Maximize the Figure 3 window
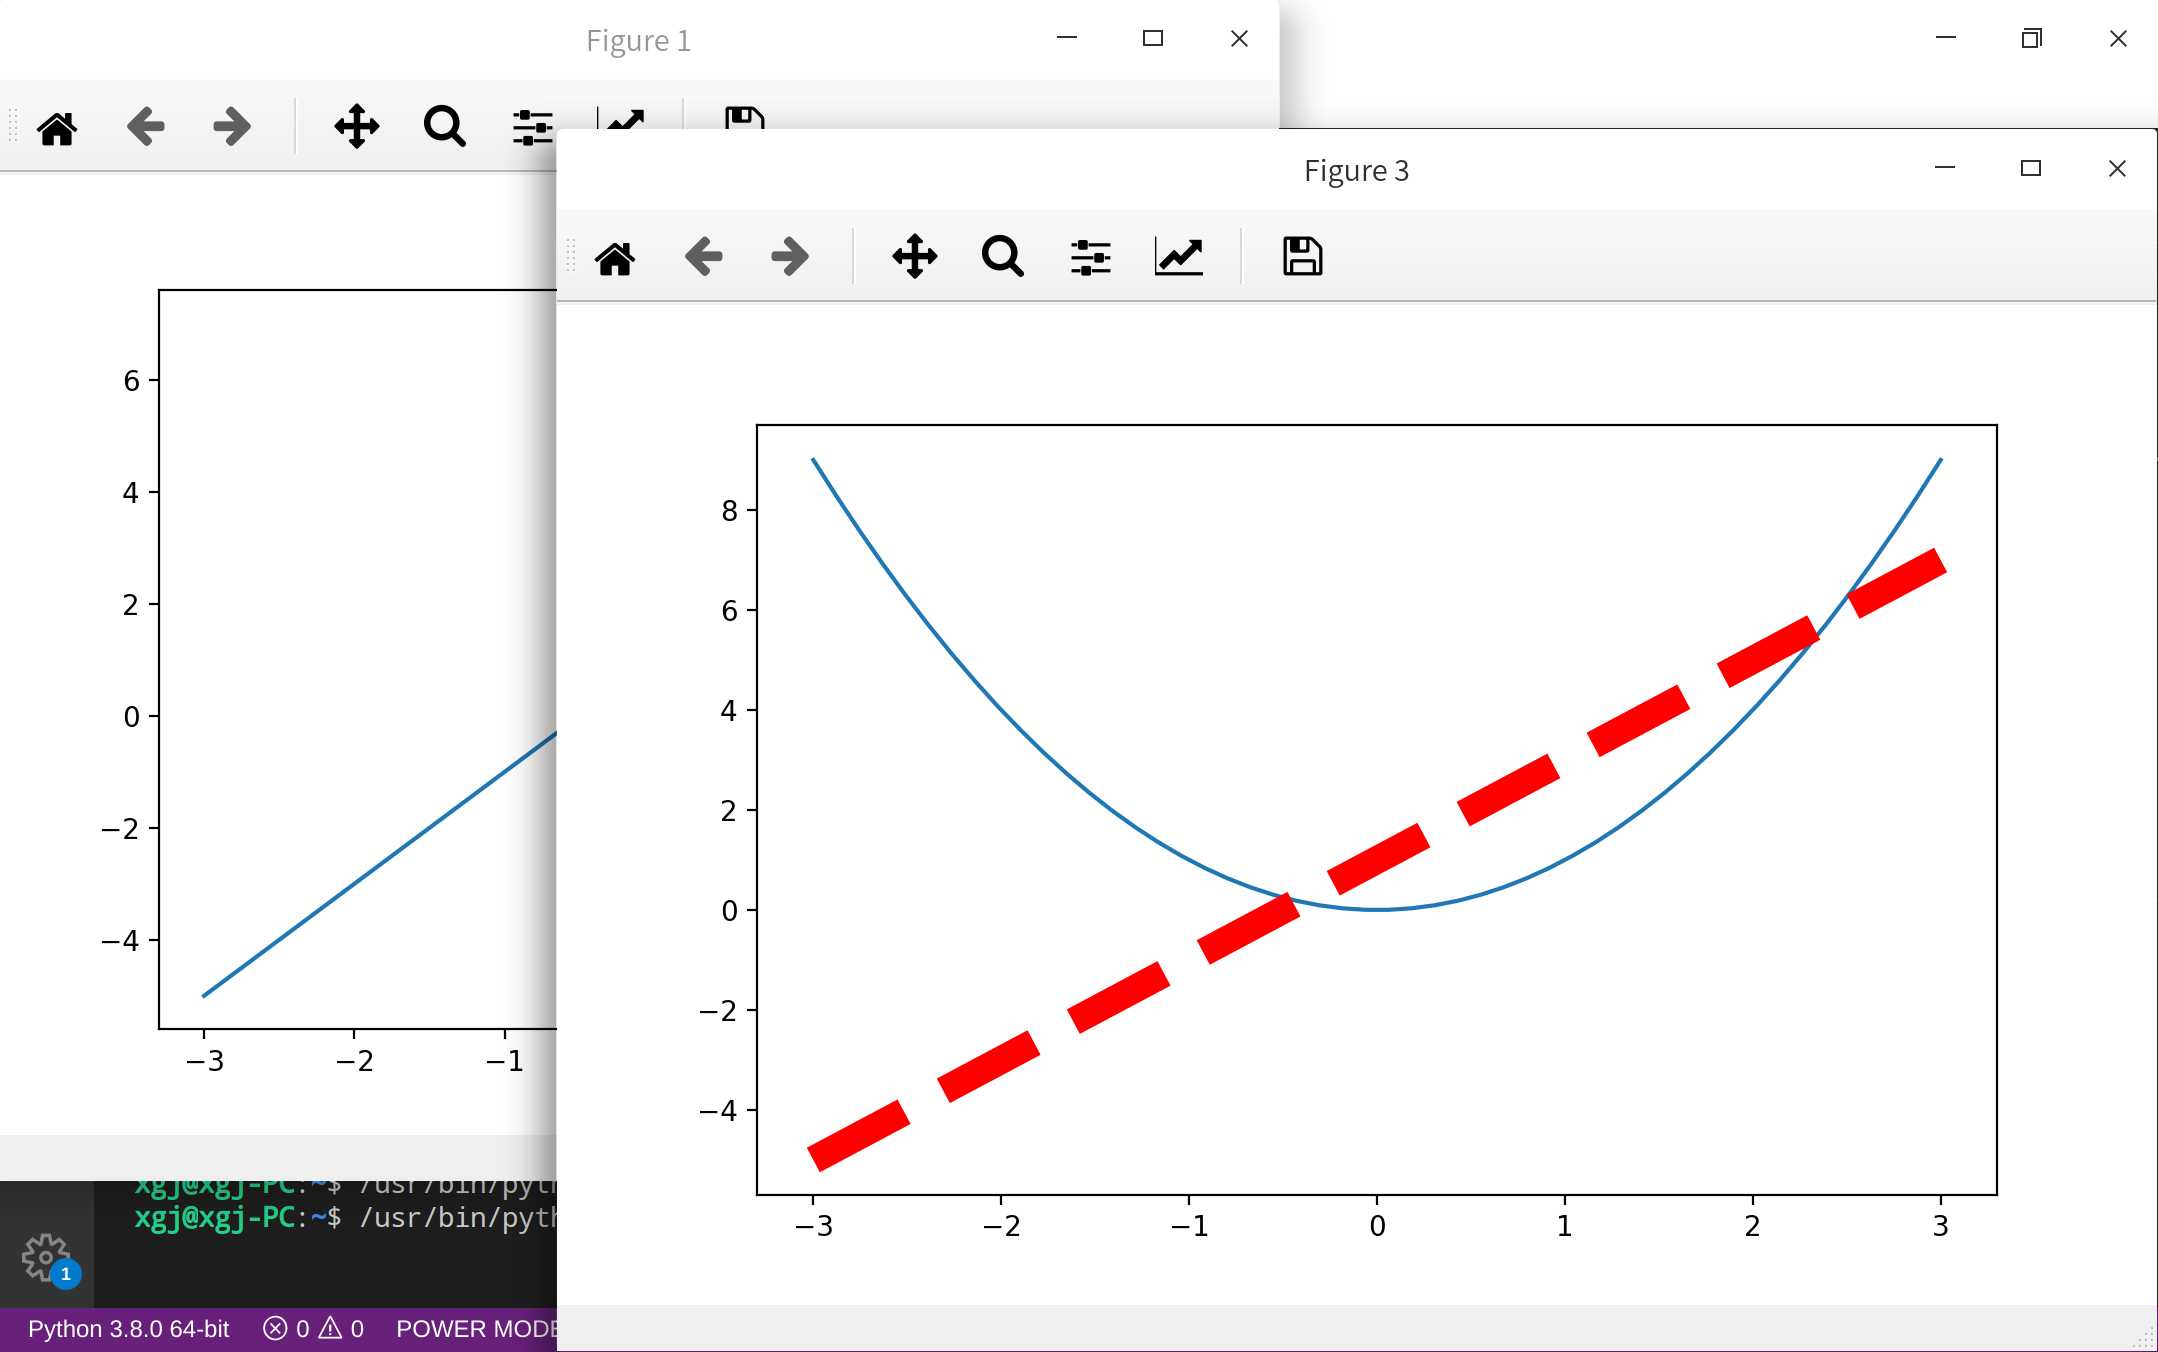The height and width of the screenshot is (1352, 2158). 2031,168
